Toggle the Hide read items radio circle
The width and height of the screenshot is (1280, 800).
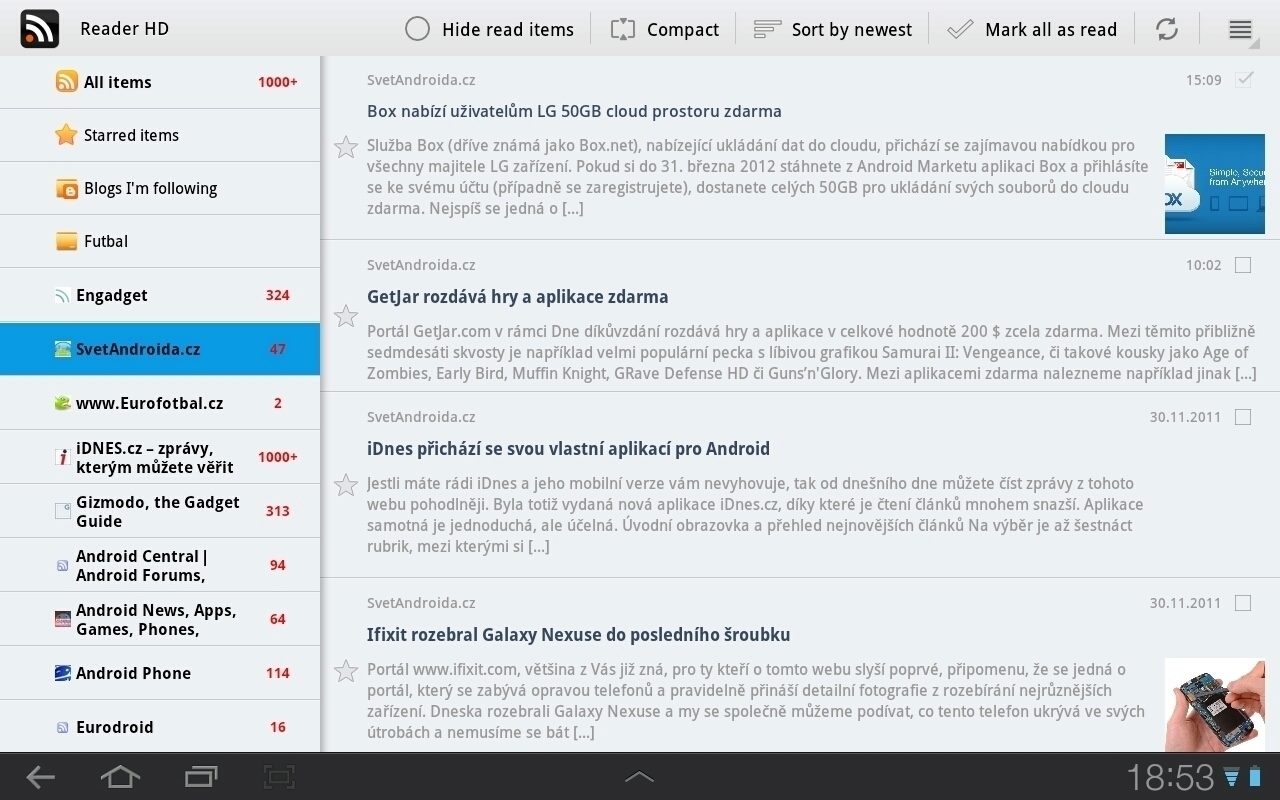point(417,29)
